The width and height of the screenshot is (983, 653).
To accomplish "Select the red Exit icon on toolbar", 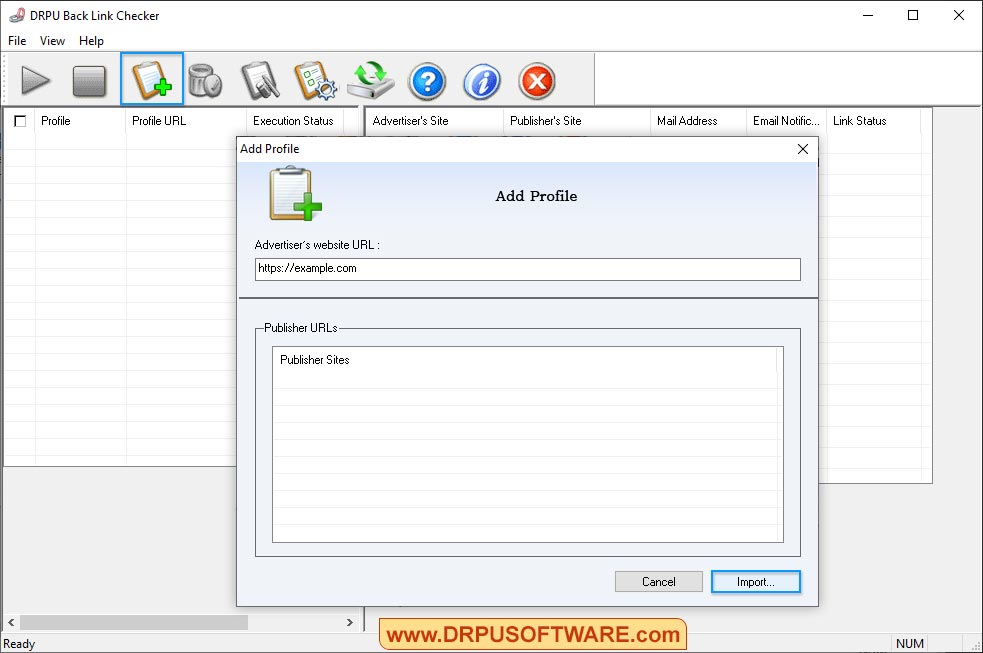I will pos(536,81).
